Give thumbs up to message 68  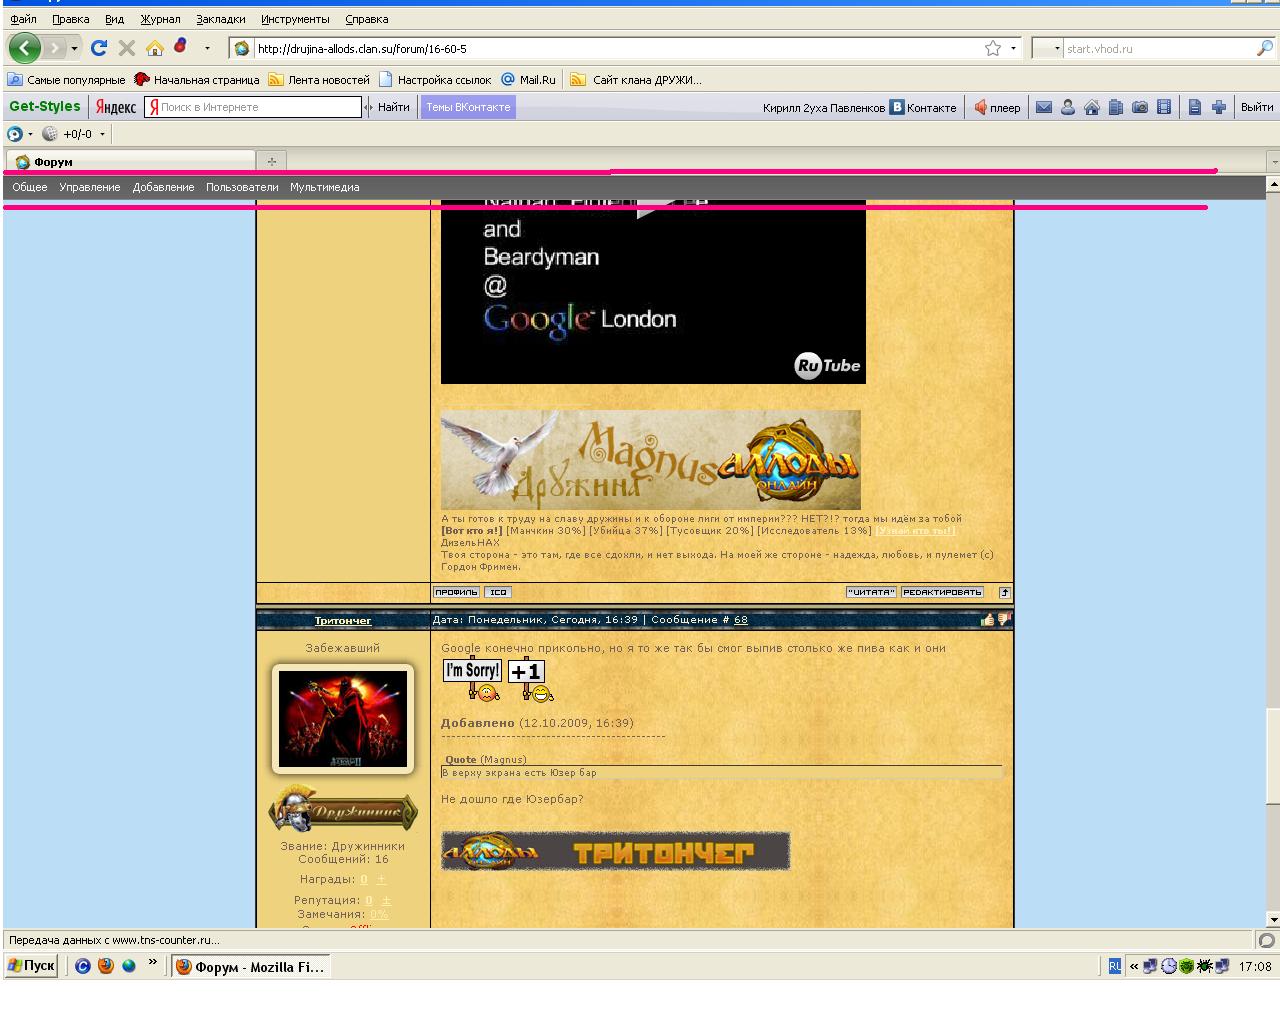(x=988, y=620)
